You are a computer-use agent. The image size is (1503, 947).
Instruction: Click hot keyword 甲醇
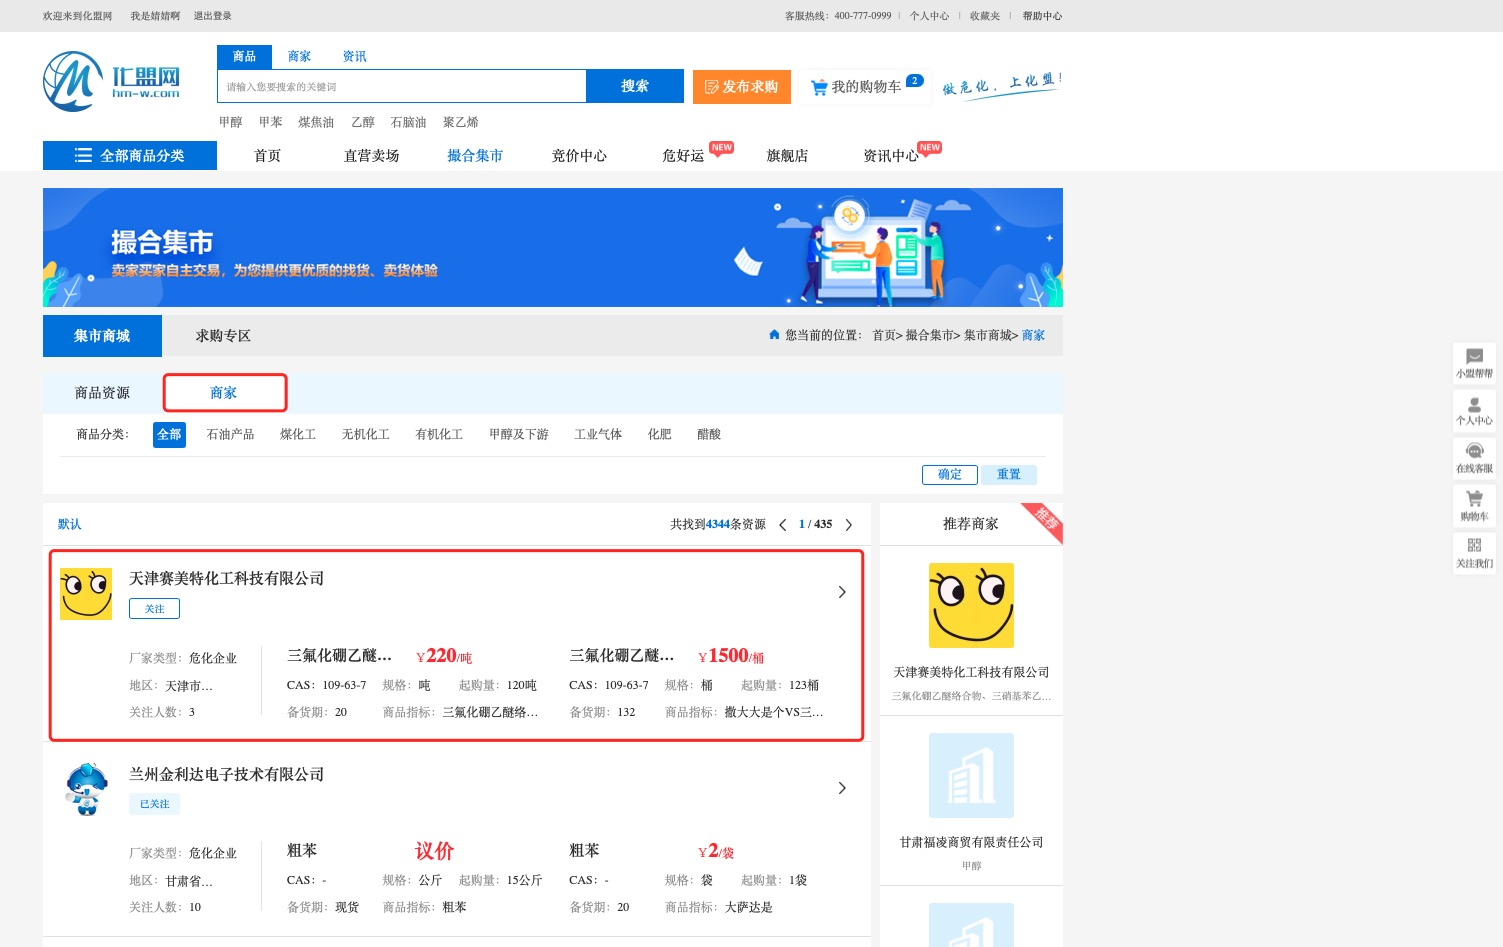(x=231, y=122)
